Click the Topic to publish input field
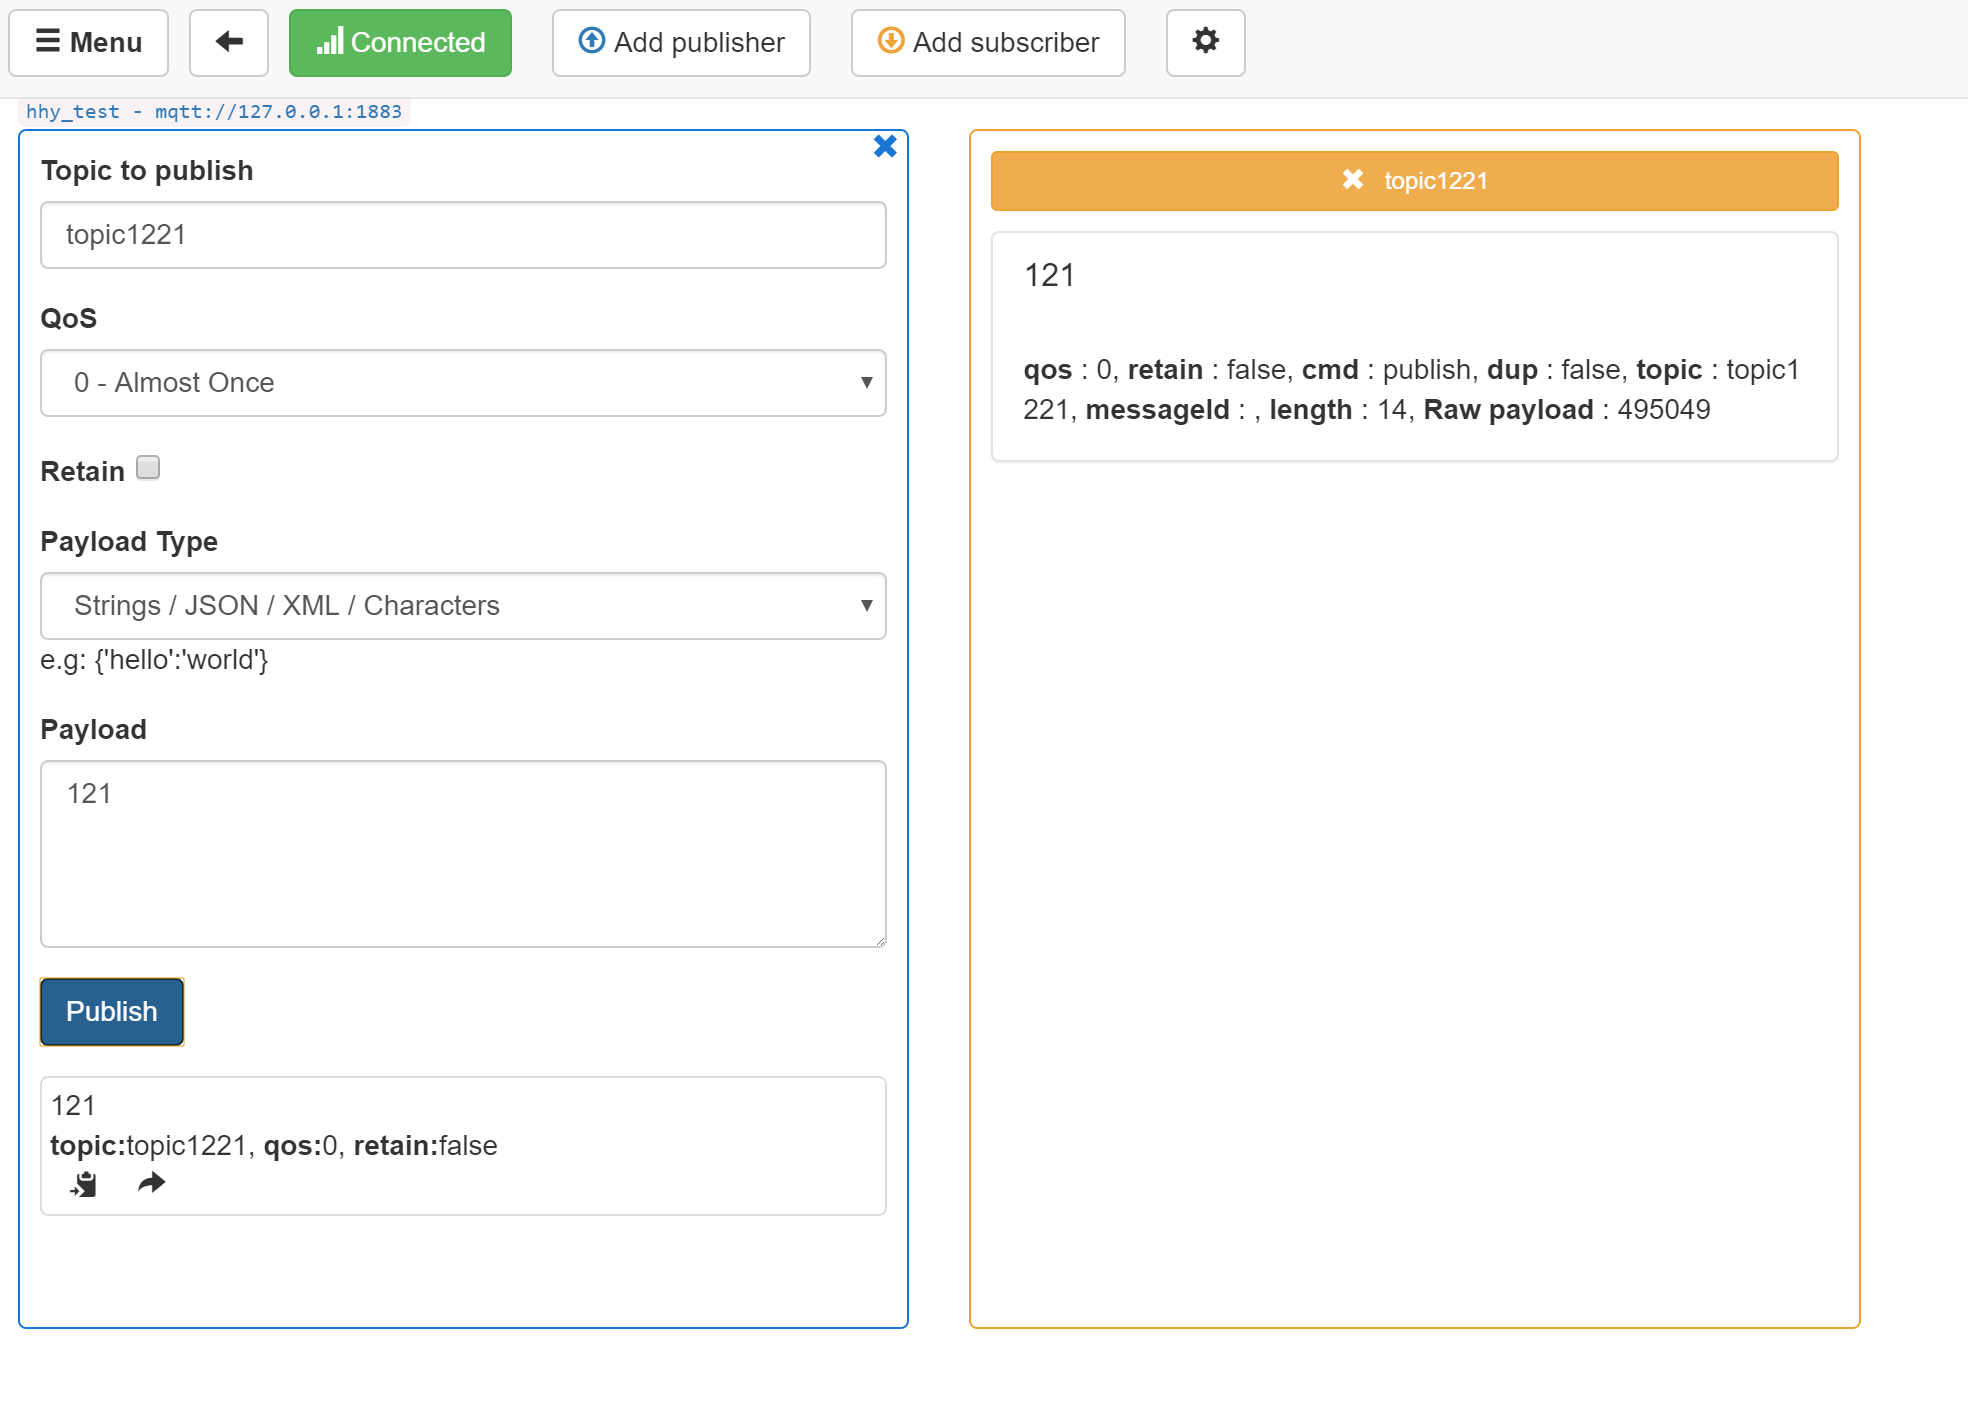The width and height of the screenshot is (1968, 1420). (x=463, y=235)
